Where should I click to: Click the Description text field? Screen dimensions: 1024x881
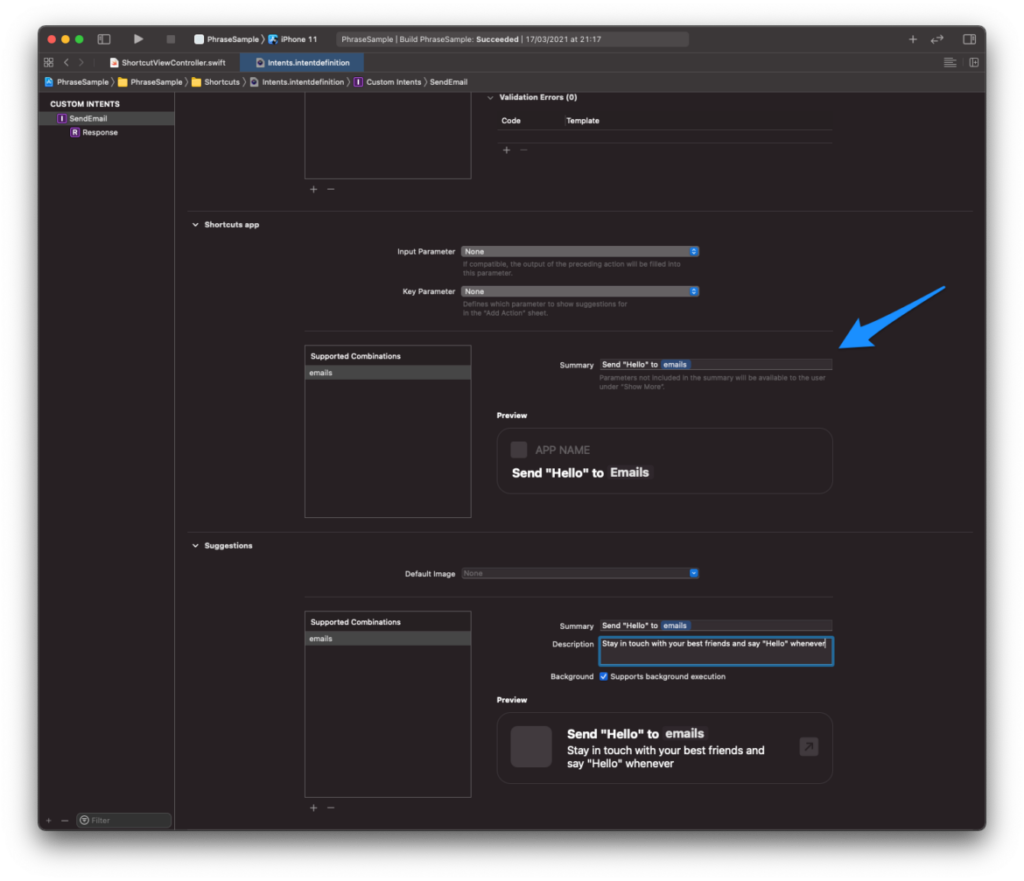coord(716,651)
